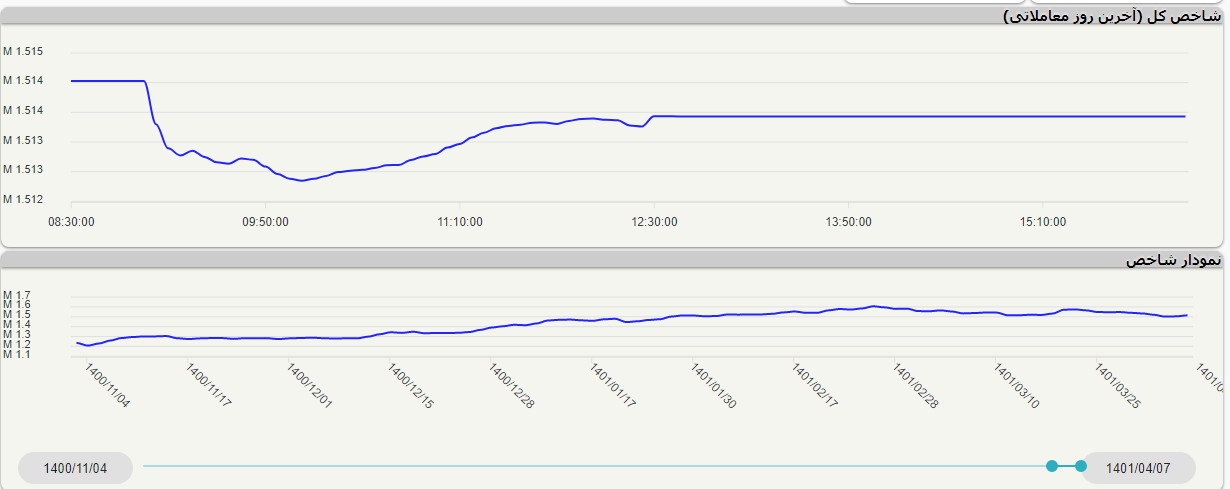Image resolution: width=1230 pixels, height=489 pixels.
Task: Click the left handle of the date range slider
Action: (1052, 466)
